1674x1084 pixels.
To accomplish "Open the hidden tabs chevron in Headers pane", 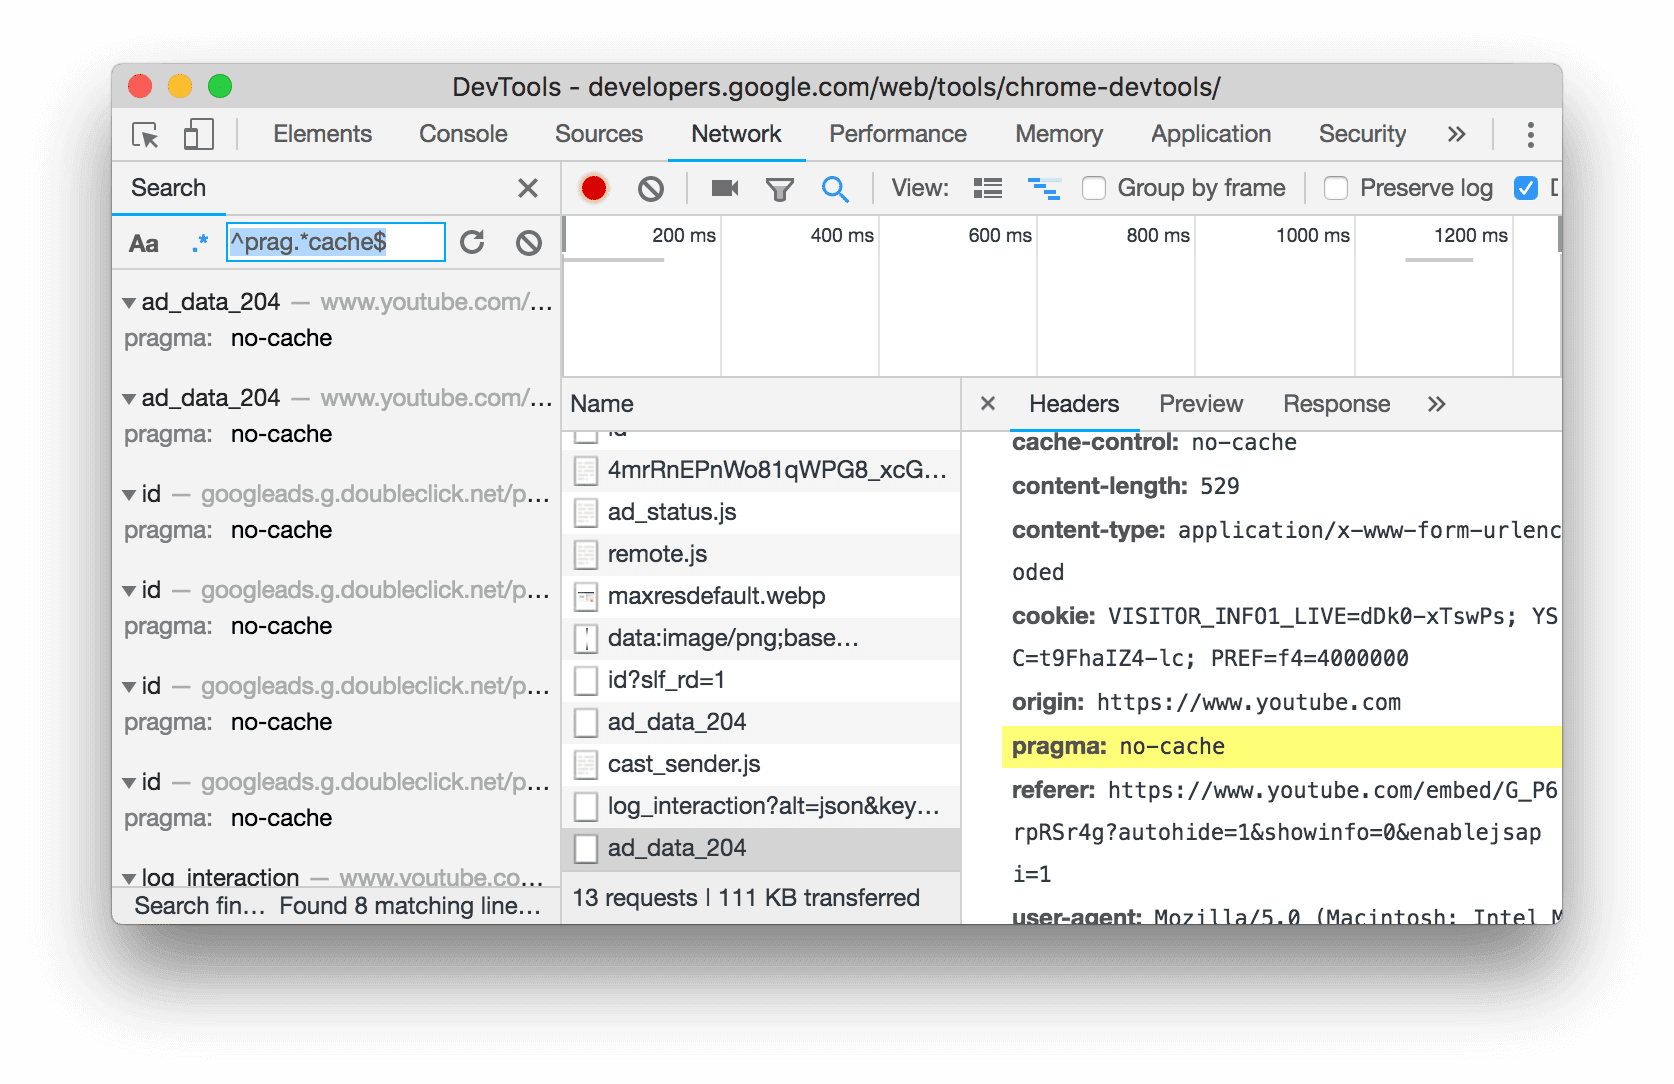I will 1437,404.
